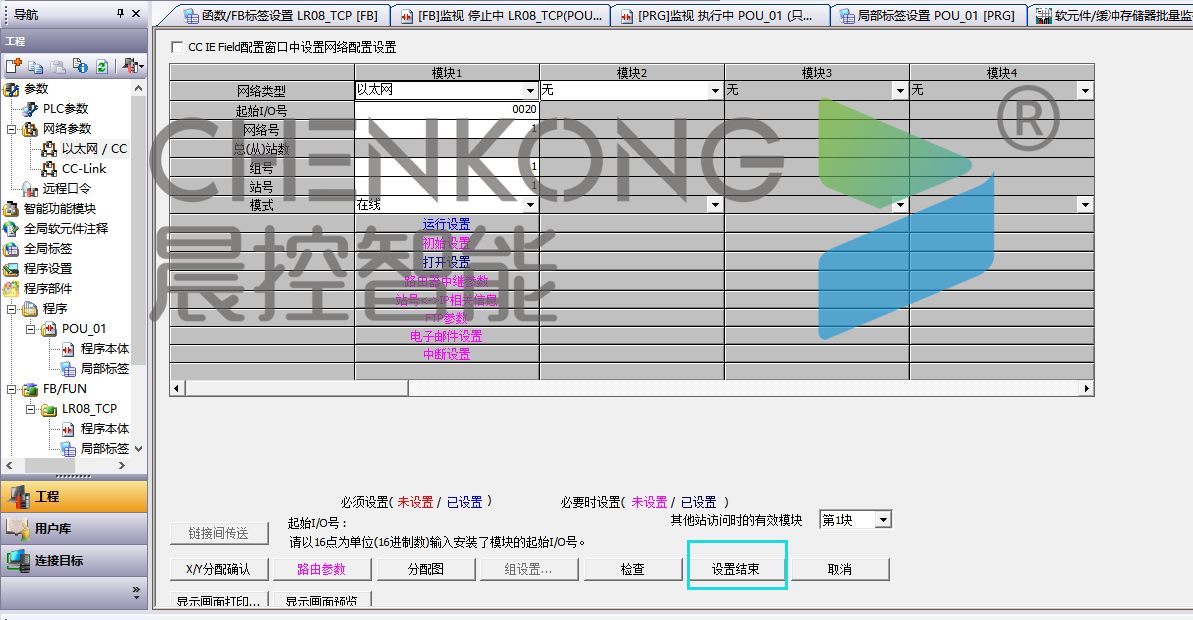This screenshot has height=620, width=1193.
Task: Open 打开设置 link for module 1
Action: point(447,262)
